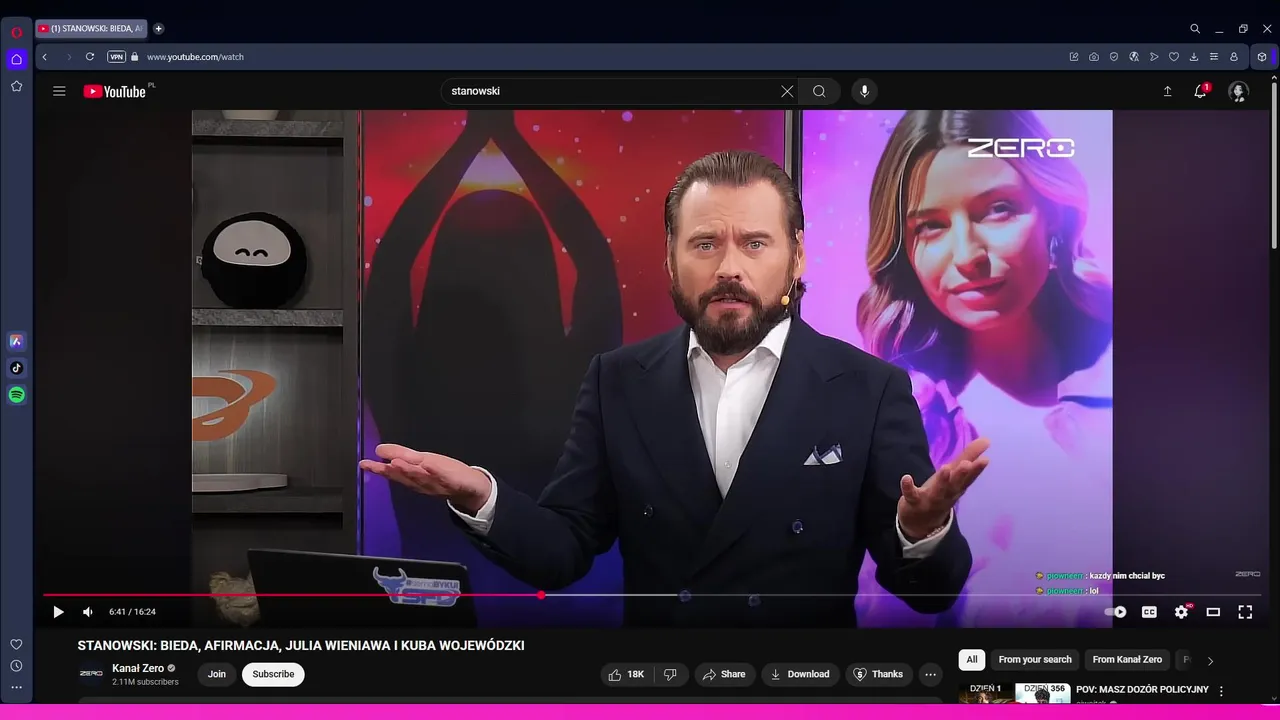Open the POV: MASZ DOZÓR POLICYJNY title

[1142, 689]
